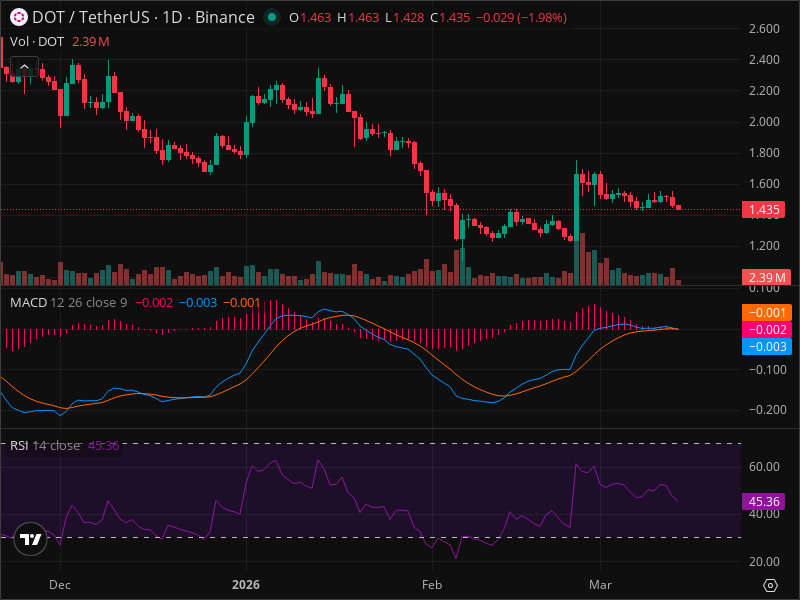Select the Vol · DOT indicator legend
Image resolution: width=800 pixels, height=600 pixels.
tap(37, 42)
